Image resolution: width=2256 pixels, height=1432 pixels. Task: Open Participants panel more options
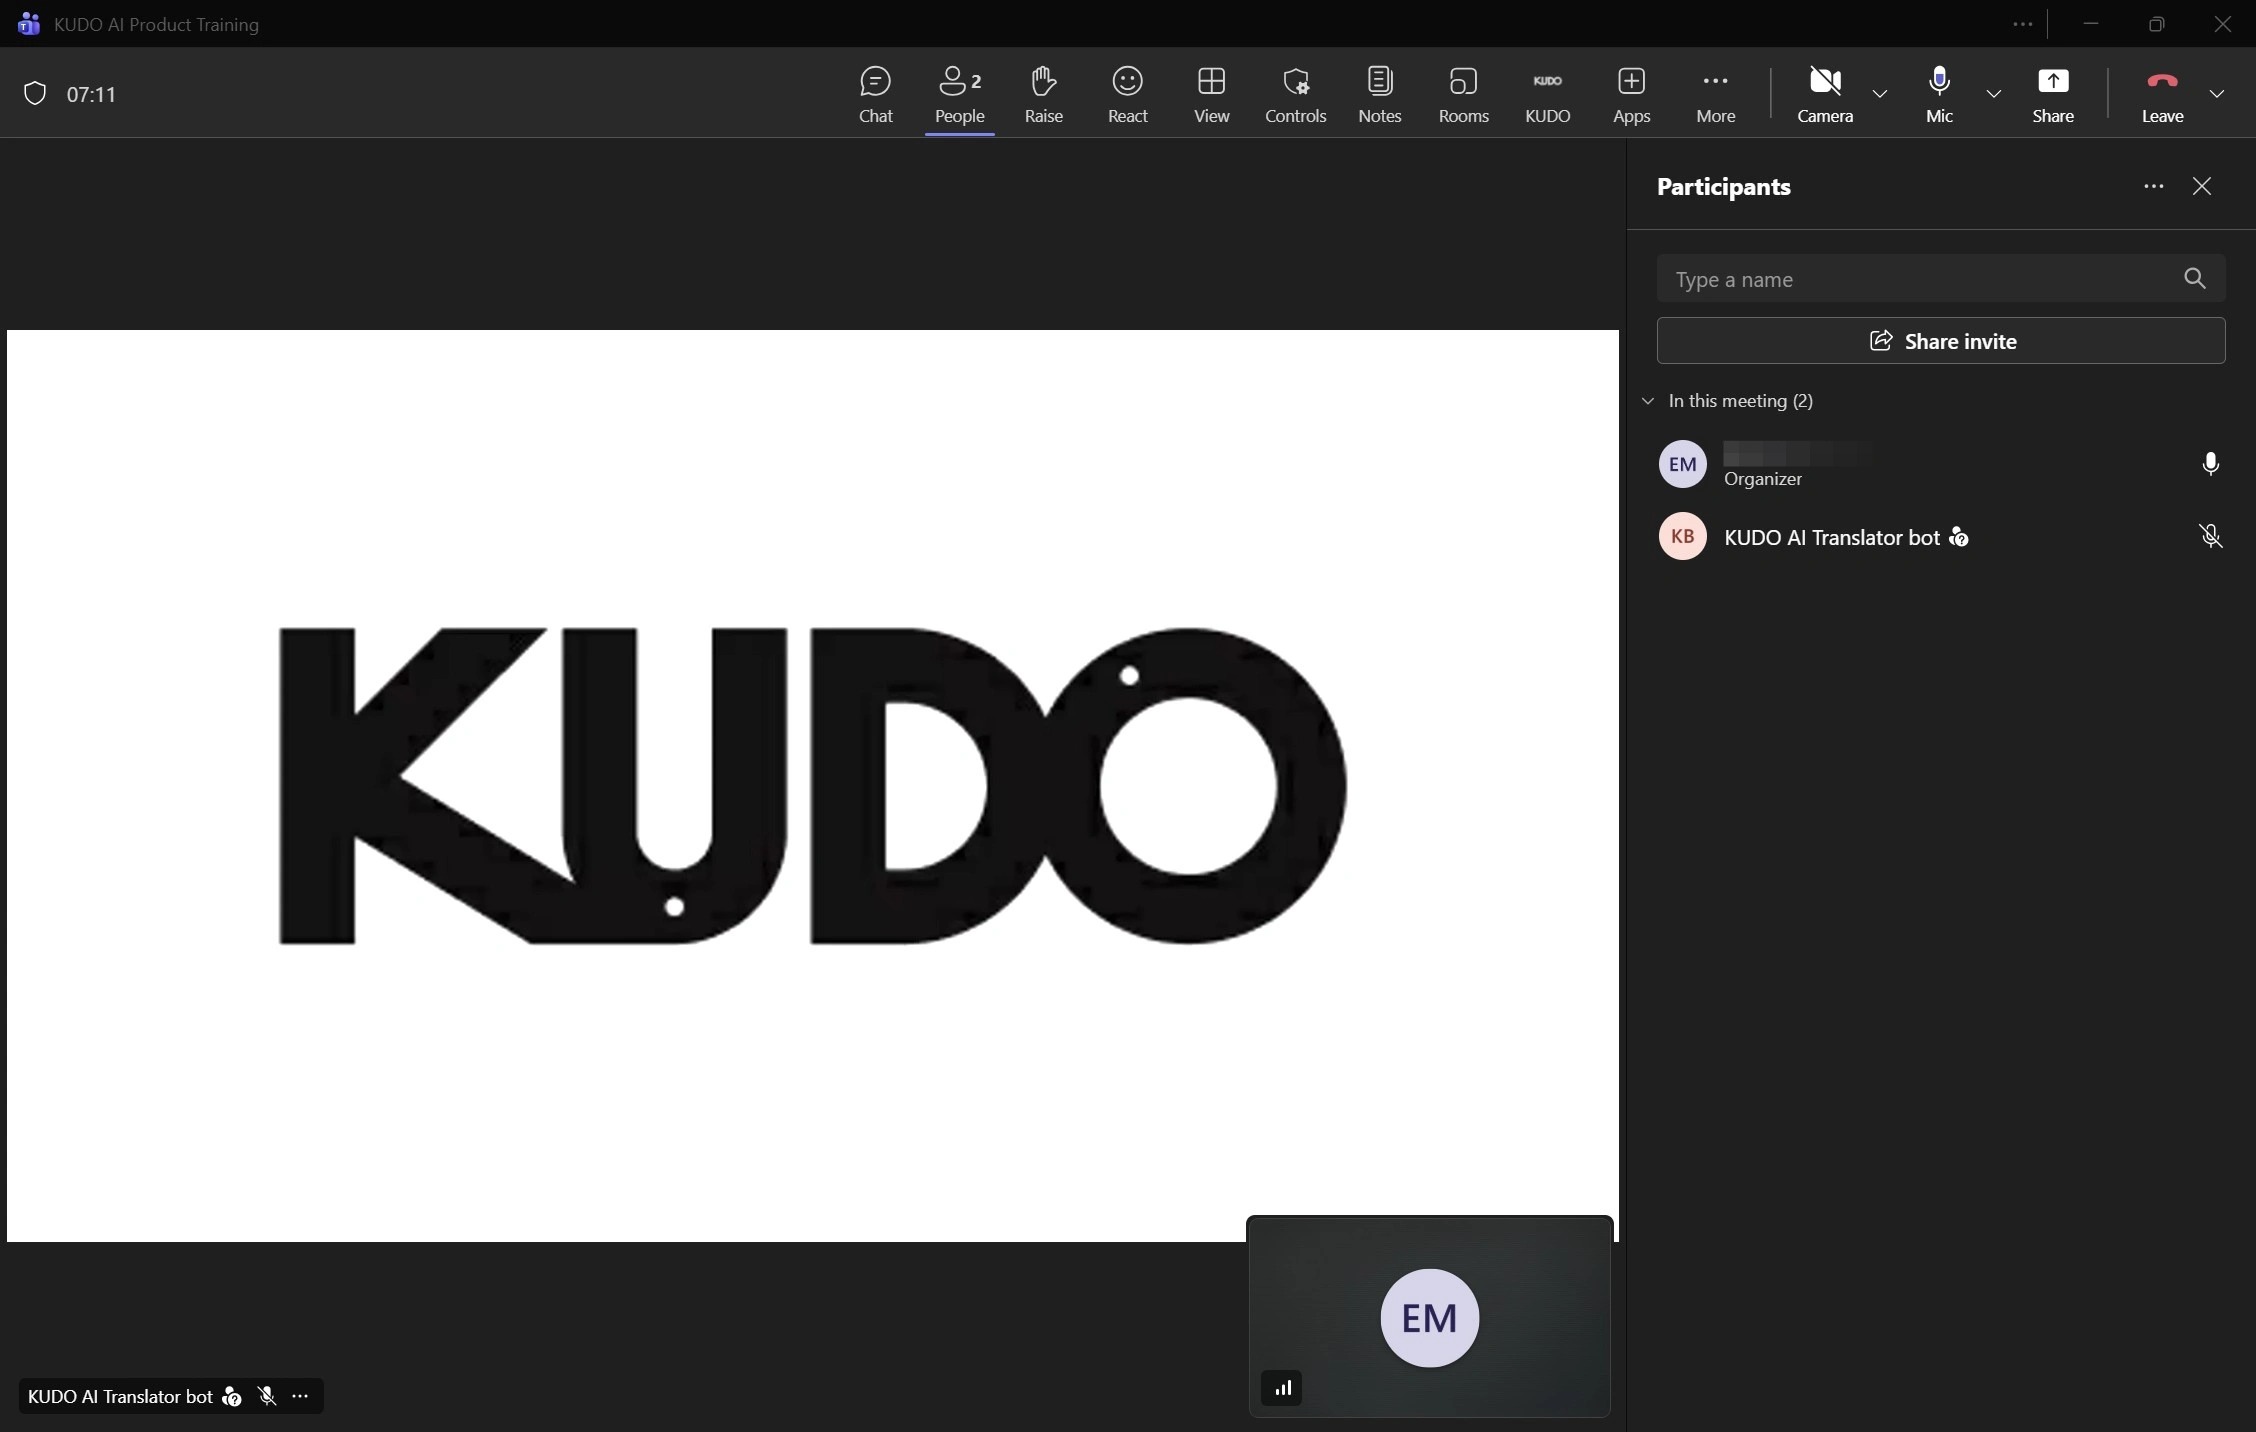2153,186
